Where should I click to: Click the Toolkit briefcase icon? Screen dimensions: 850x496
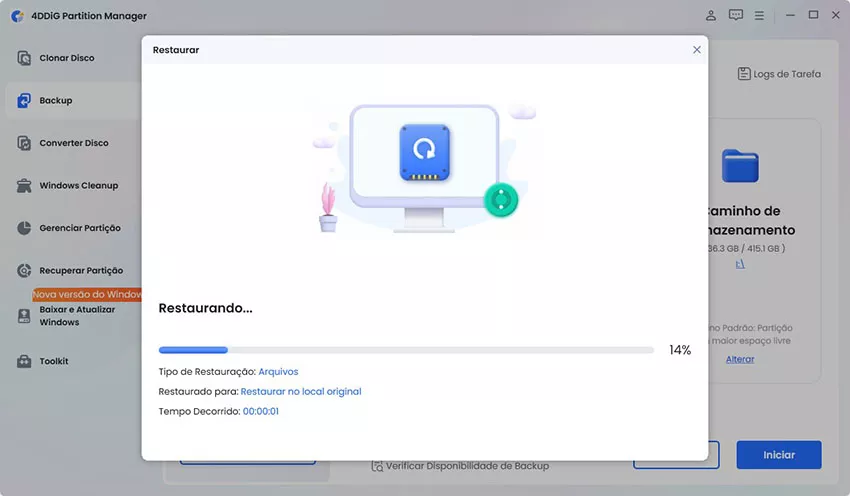pyautogui.click(x=24, y=361)
